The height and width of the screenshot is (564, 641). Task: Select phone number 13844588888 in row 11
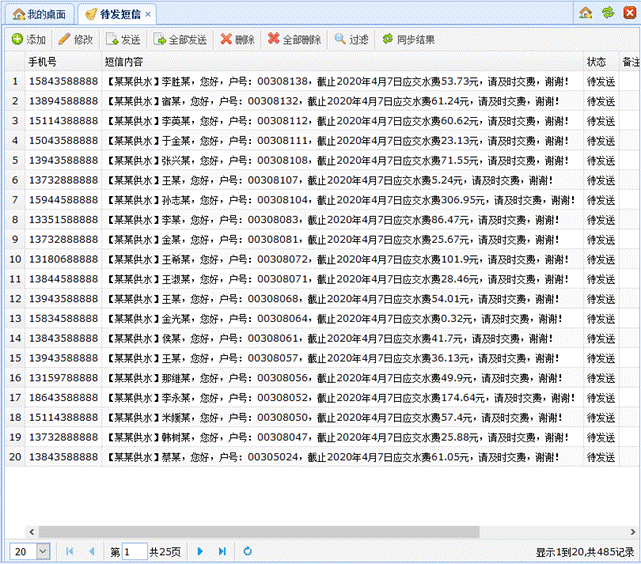point(63,279)
